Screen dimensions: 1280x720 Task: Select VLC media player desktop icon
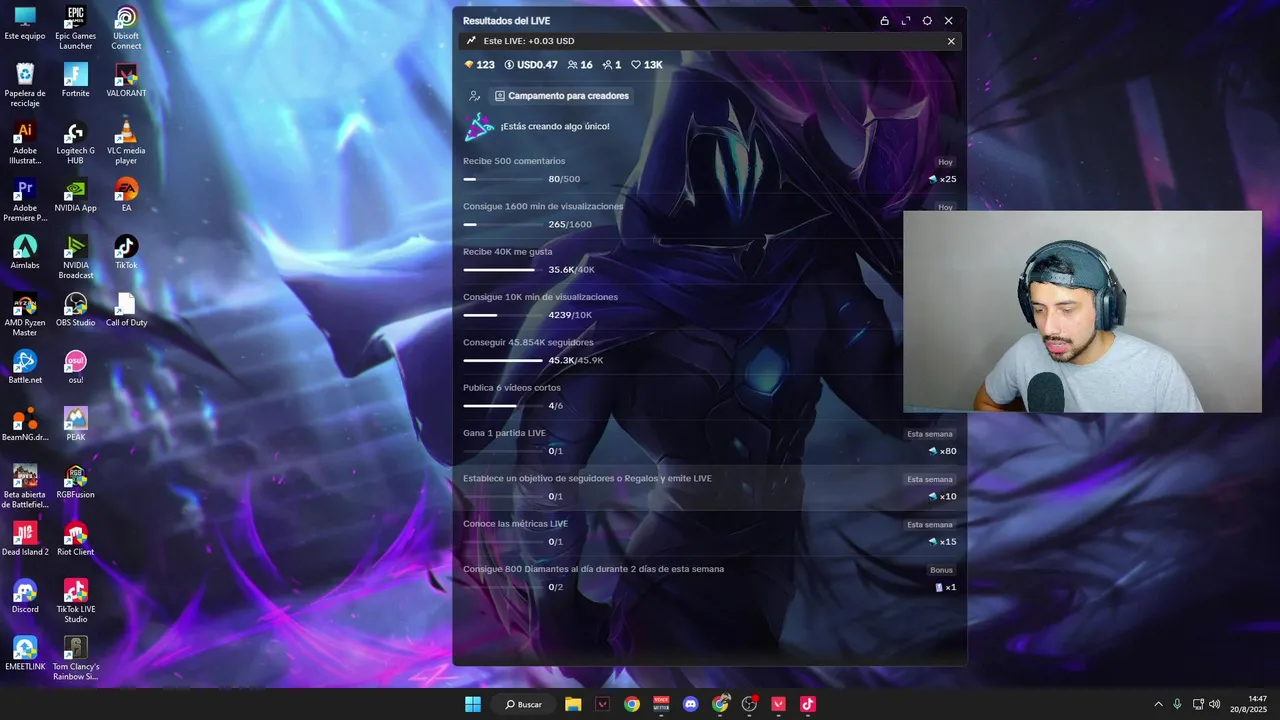(126, 143)
